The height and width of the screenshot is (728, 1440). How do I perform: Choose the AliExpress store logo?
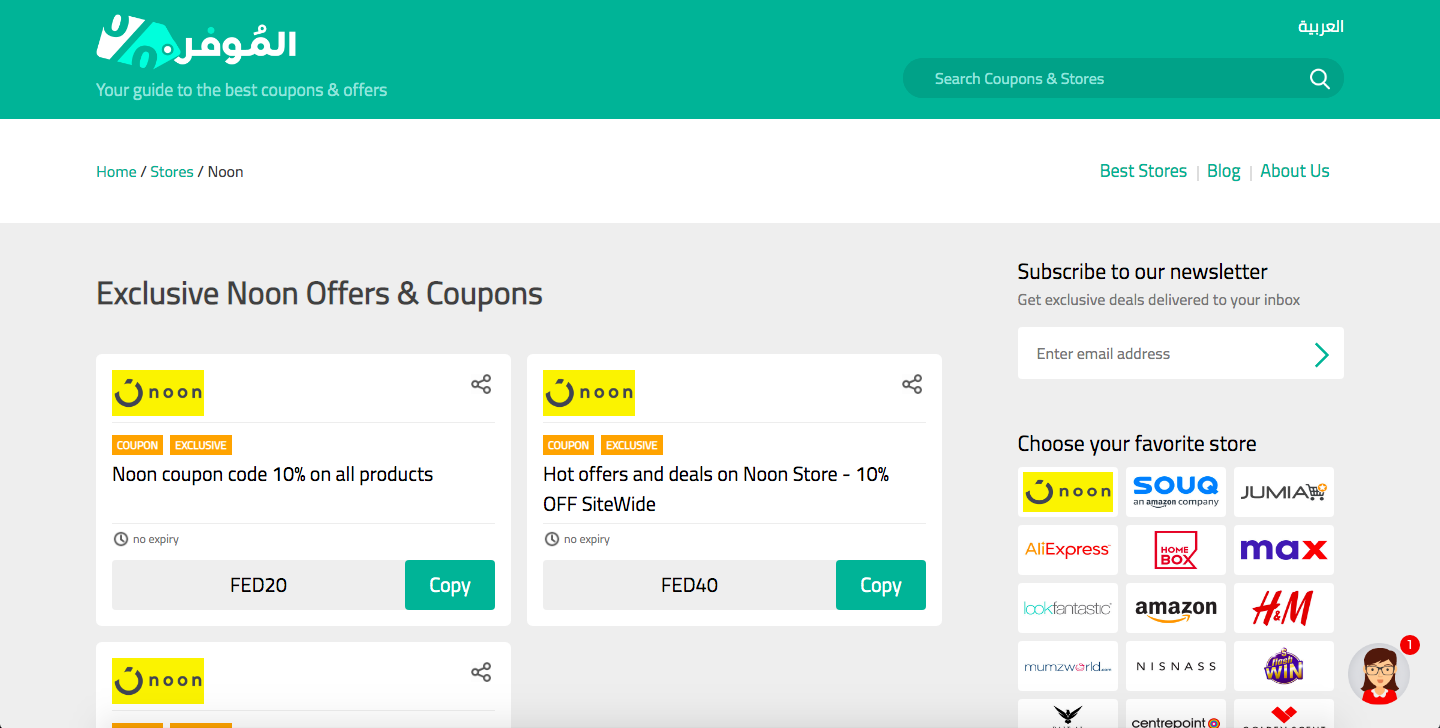[1068, 550]
